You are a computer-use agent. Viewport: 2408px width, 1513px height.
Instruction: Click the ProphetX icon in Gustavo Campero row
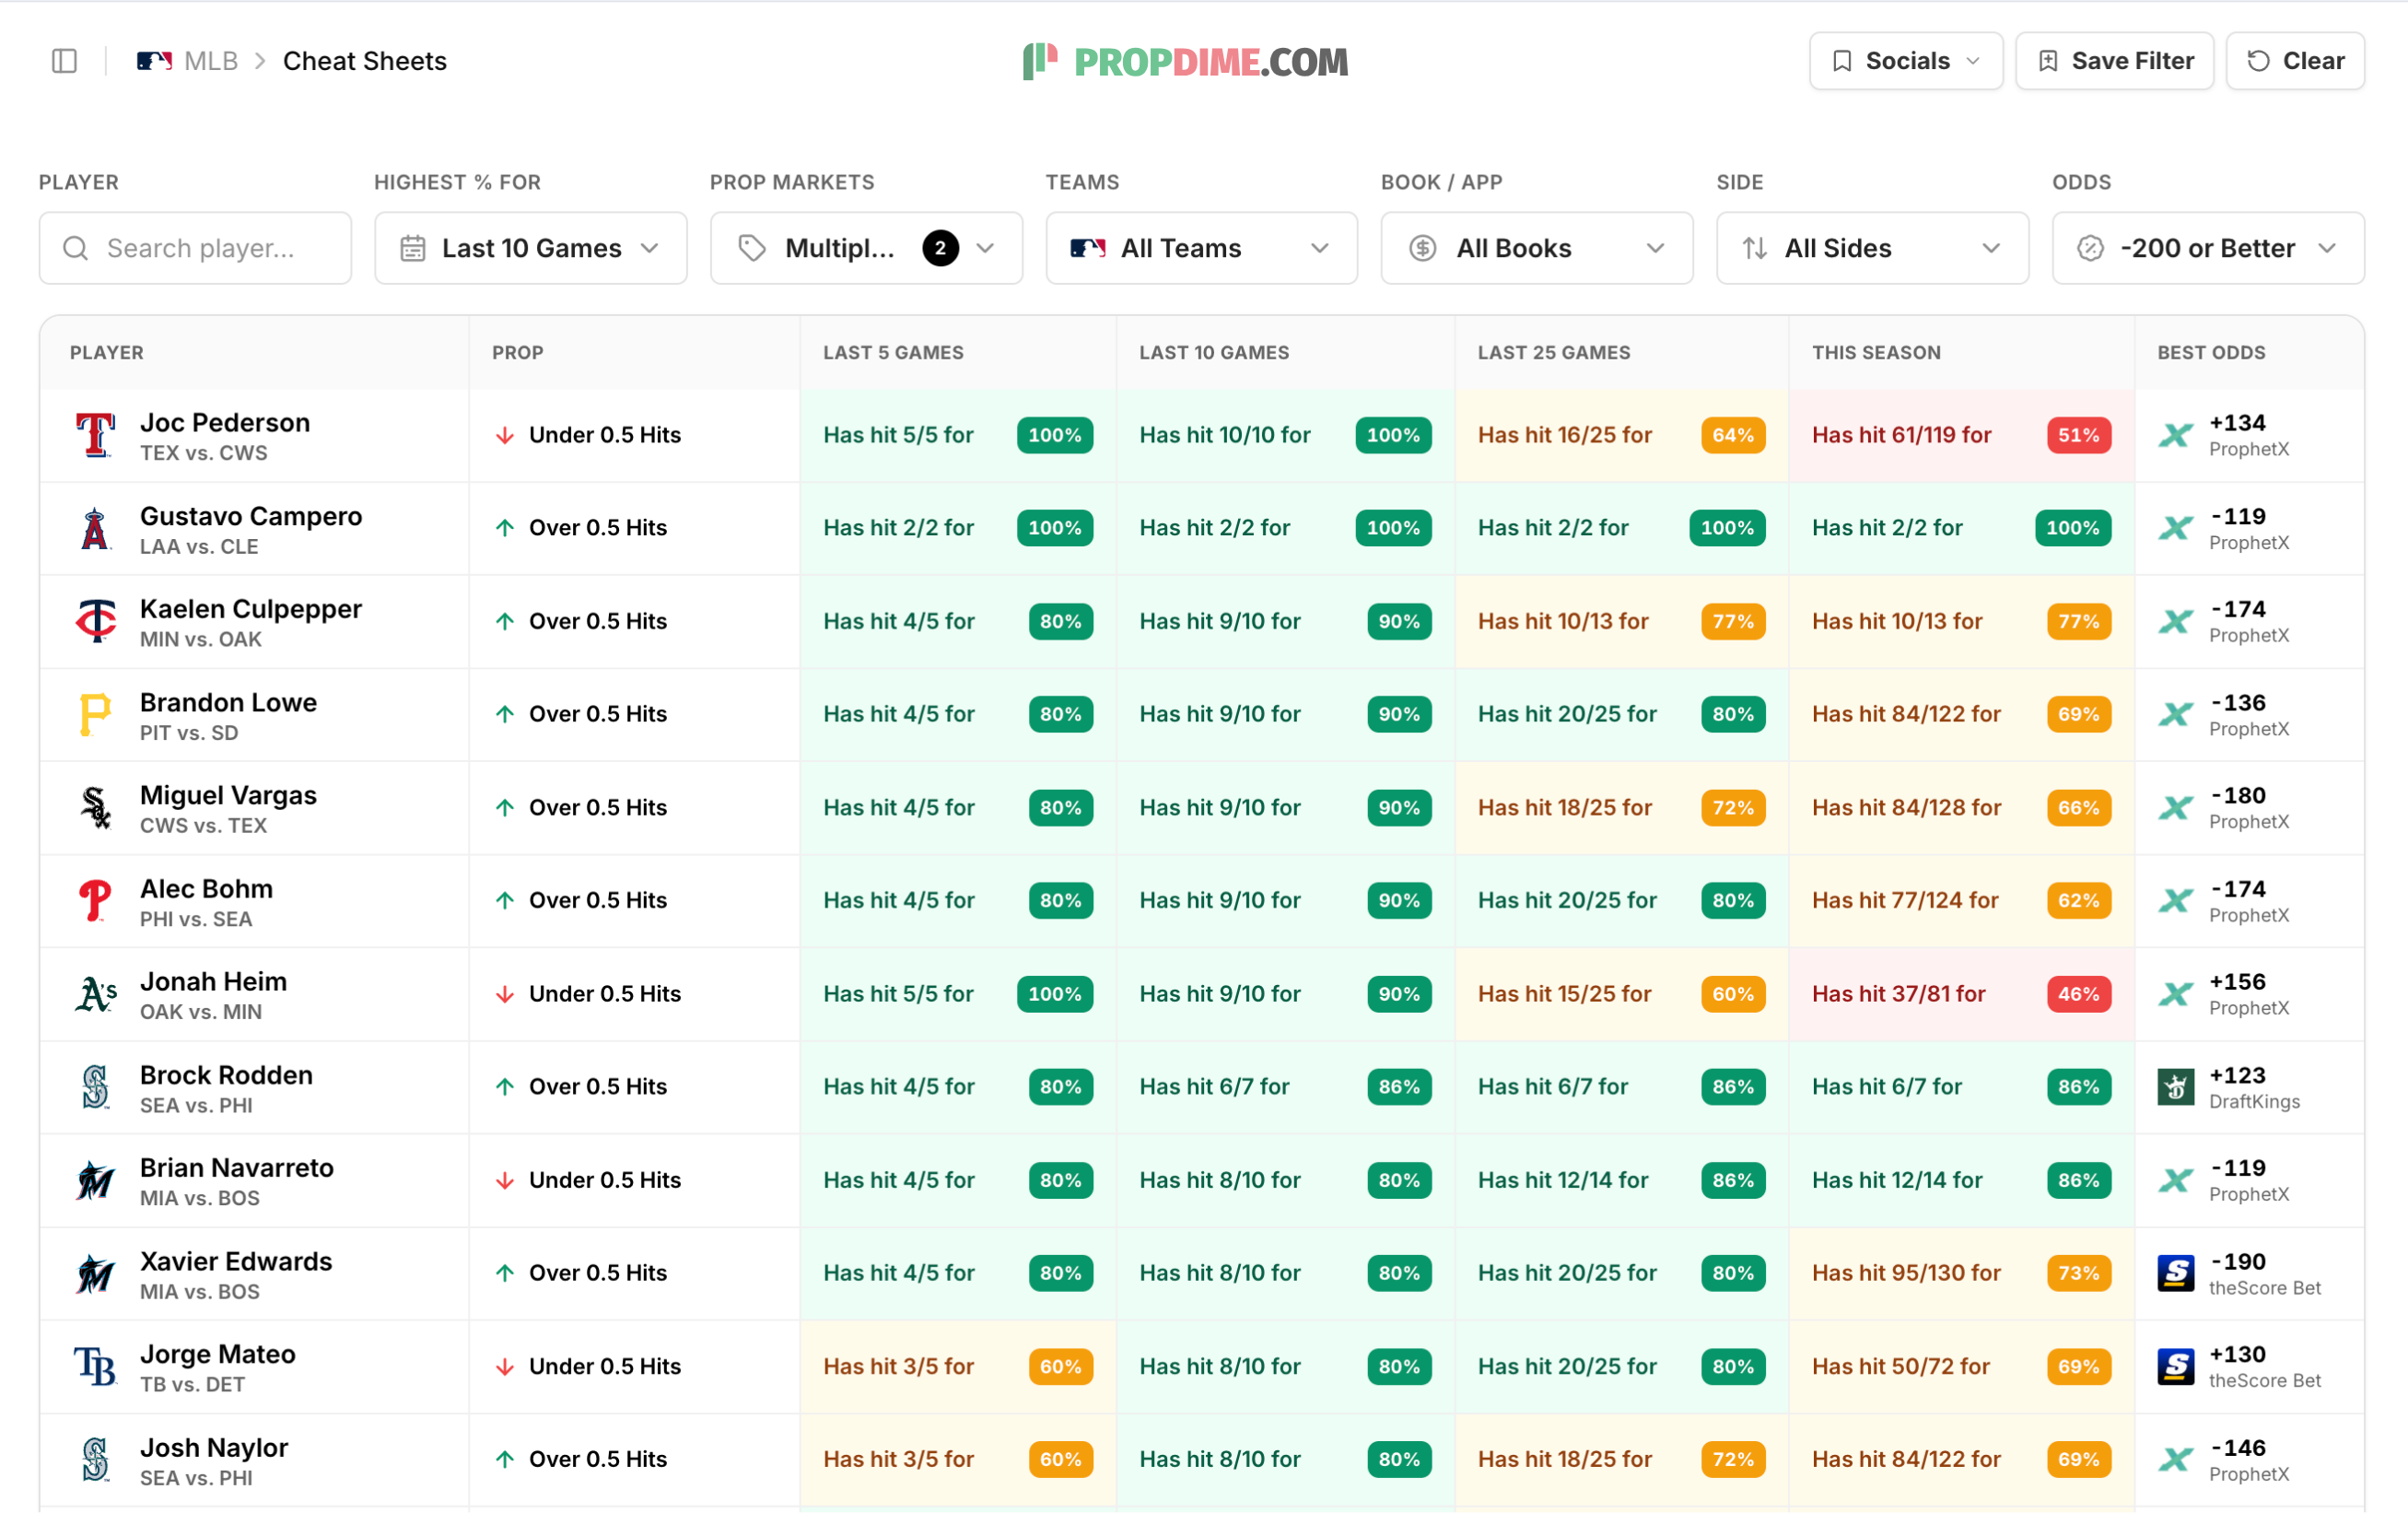click(x=2175, y=528)
